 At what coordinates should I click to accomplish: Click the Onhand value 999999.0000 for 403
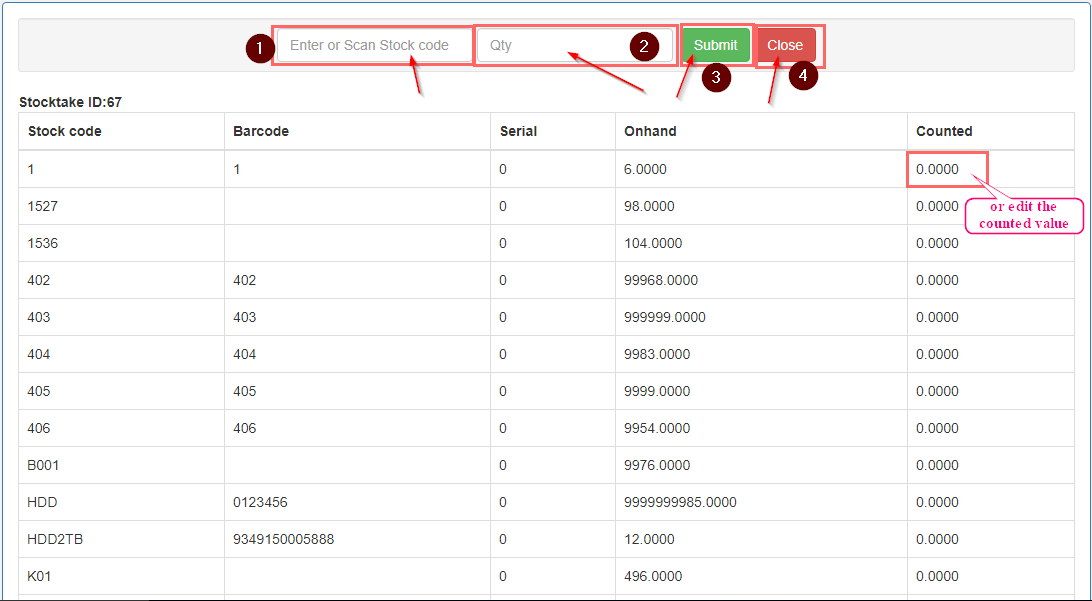pyautogui.click(x=665, y=317)
